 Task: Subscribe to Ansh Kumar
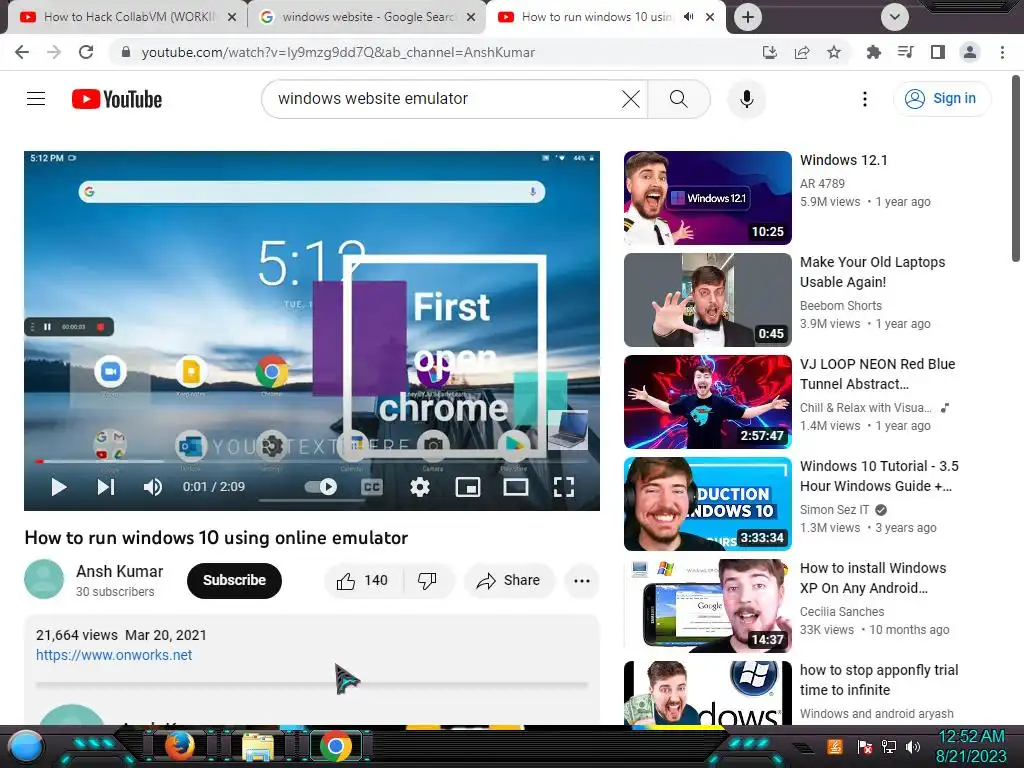234,580
